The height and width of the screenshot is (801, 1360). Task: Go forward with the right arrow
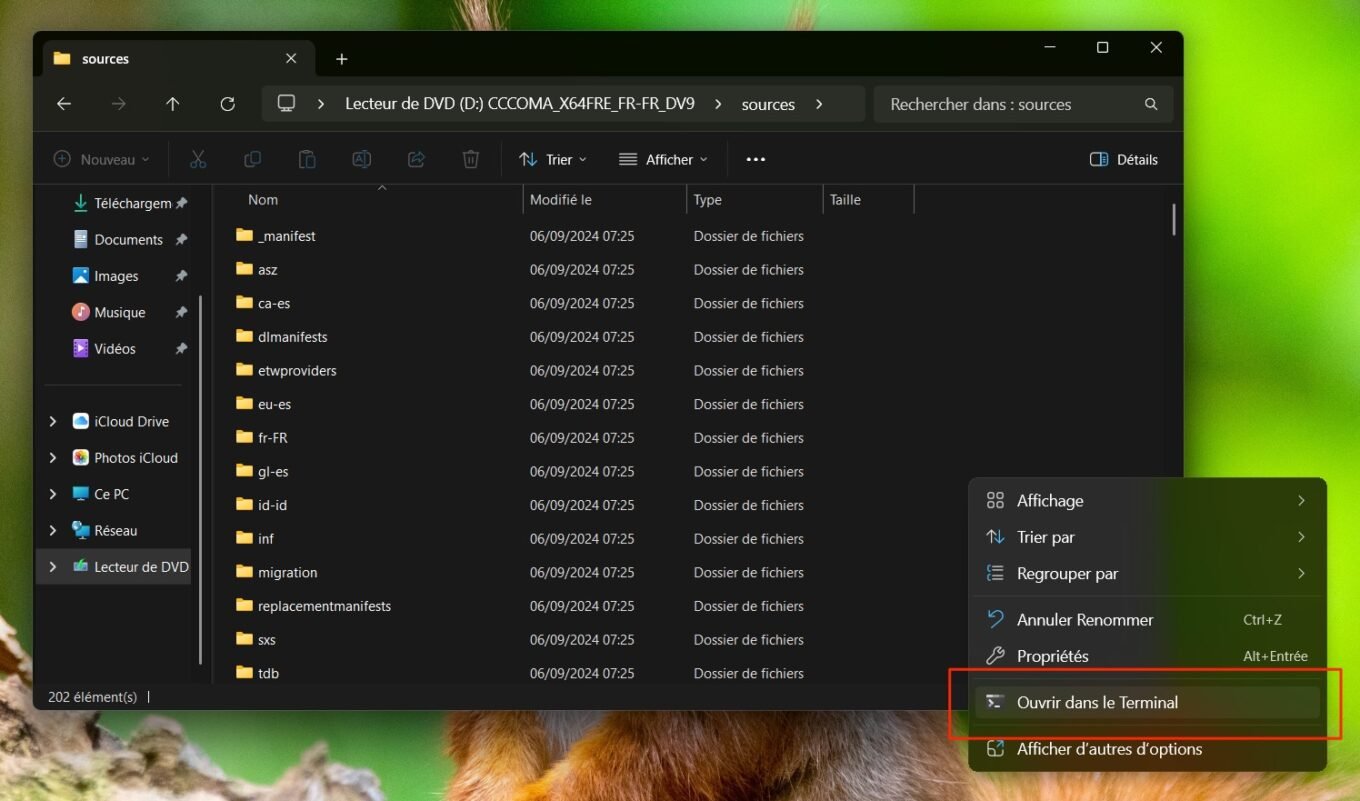coord(119,104)
